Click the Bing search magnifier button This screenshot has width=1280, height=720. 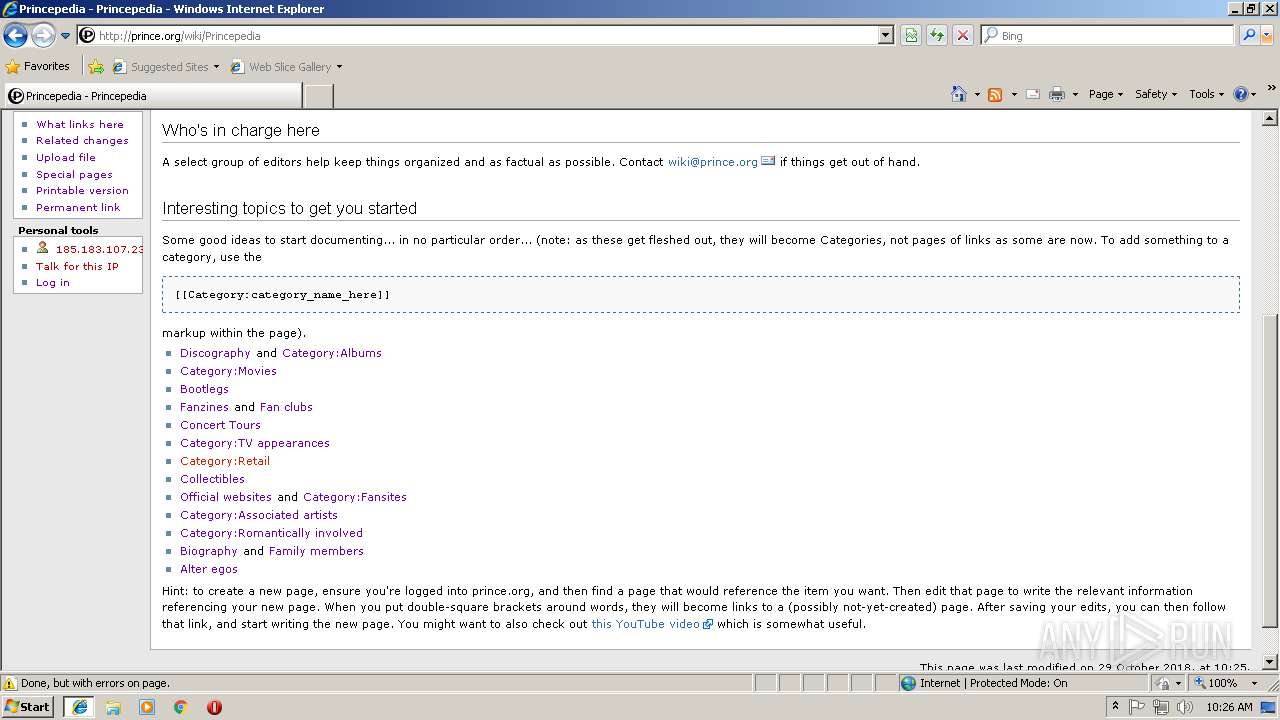(x=1249, y=35)
